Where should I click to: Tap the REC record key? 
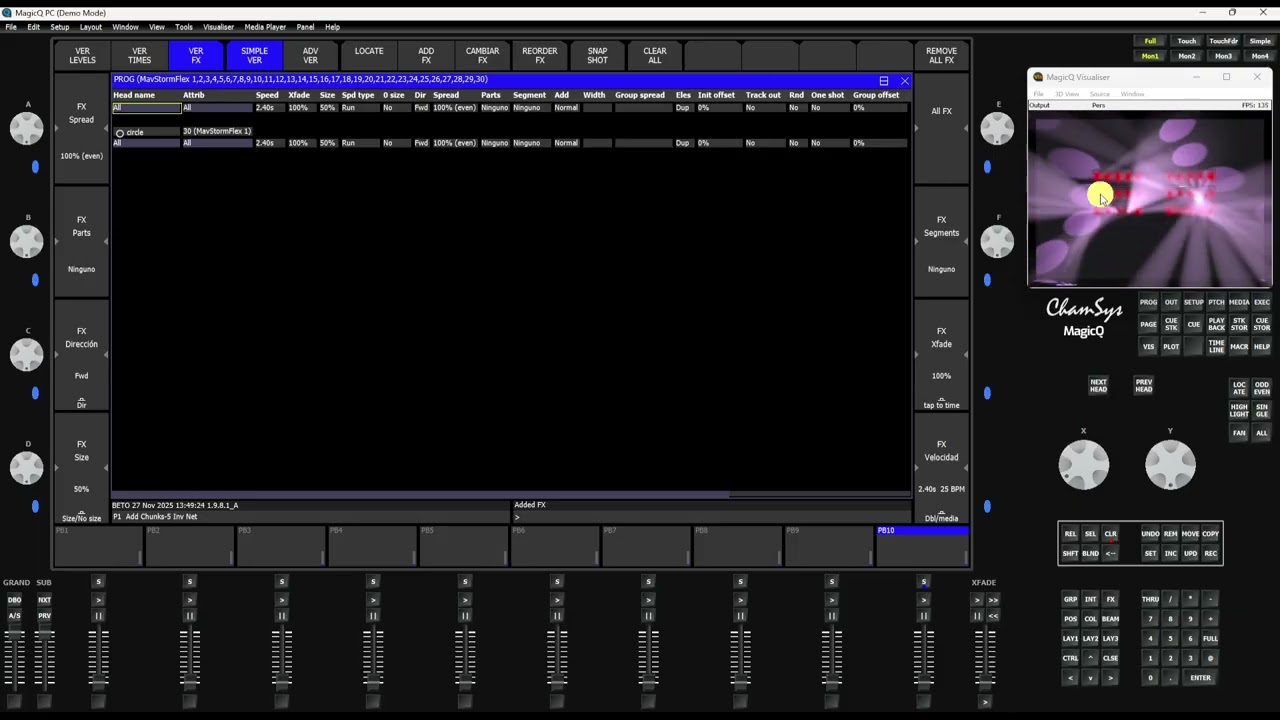1210,553
